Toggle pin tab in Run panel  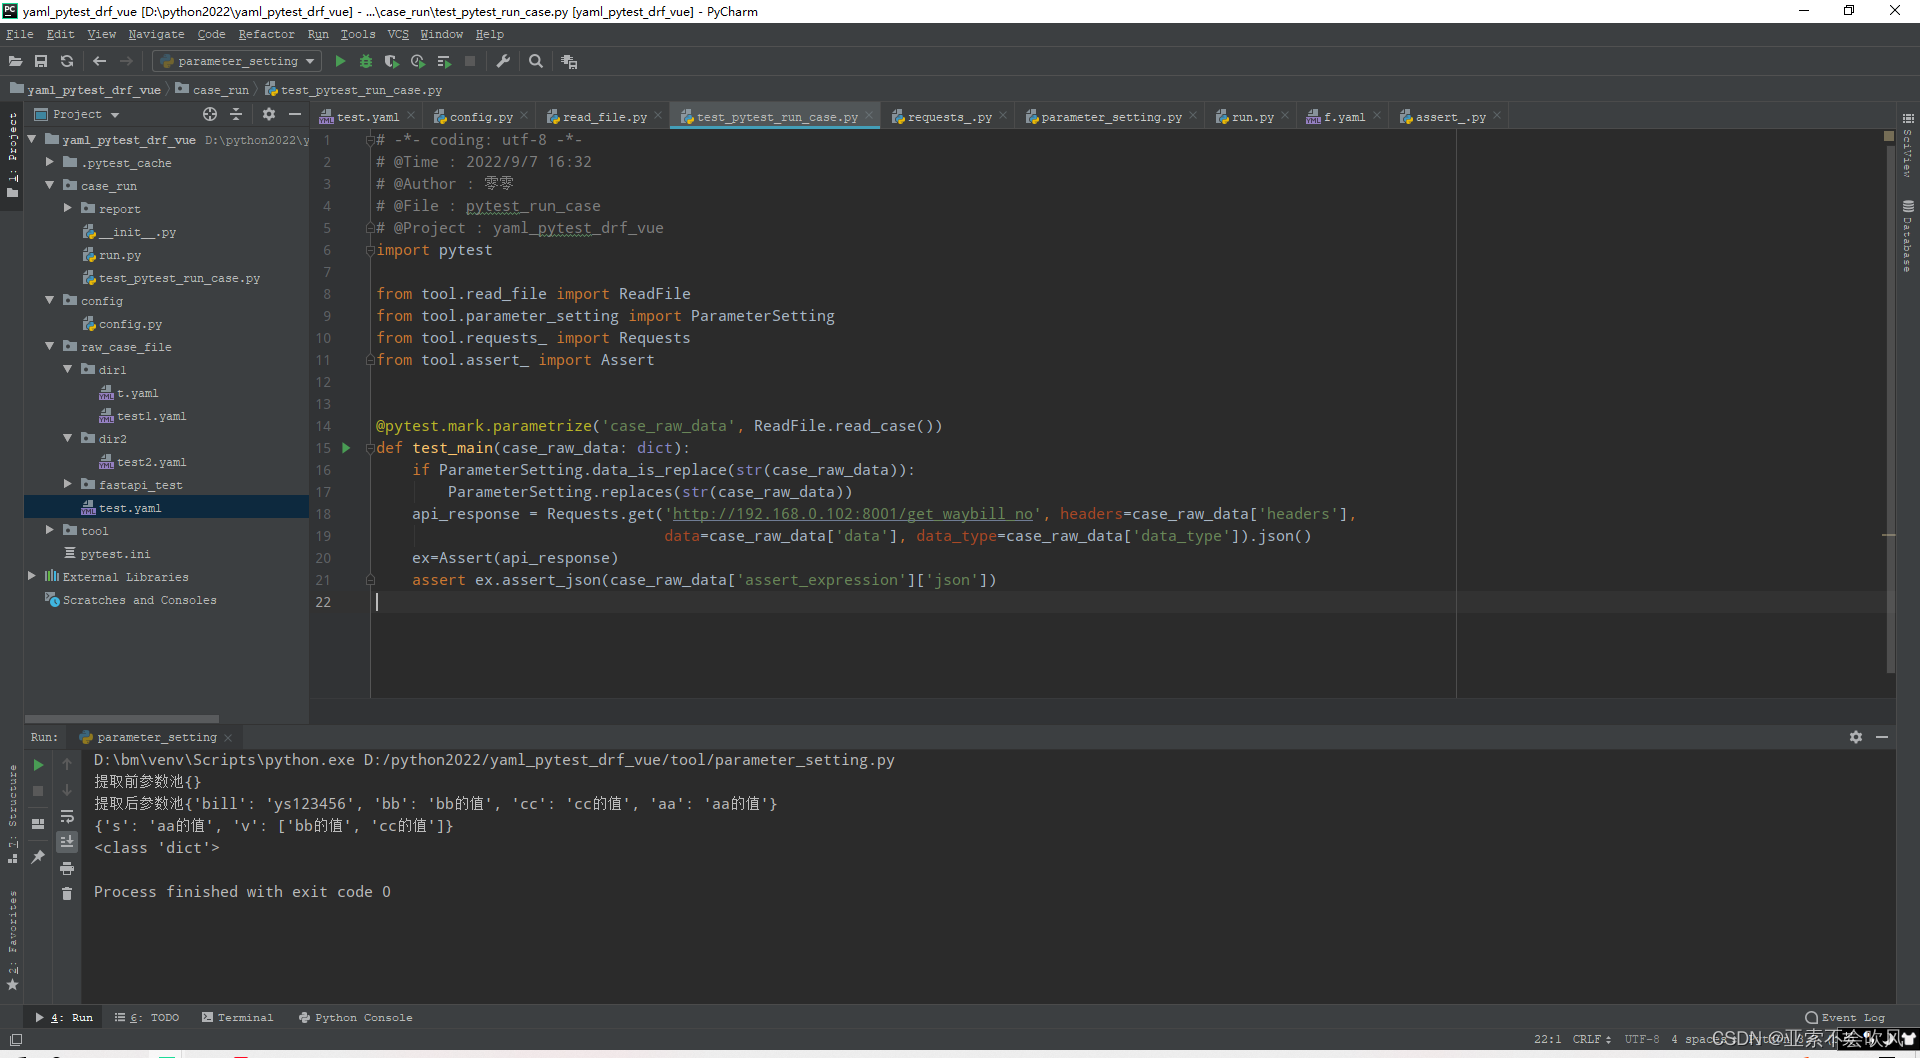[38, 857]
